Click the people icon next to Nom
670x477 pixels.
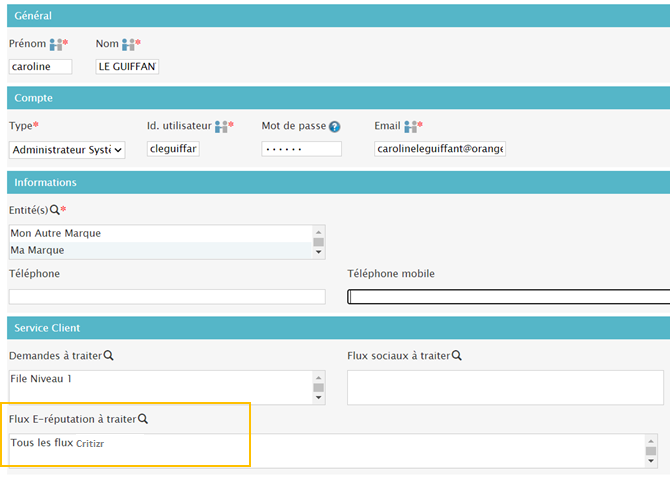(x=129, y=45)
